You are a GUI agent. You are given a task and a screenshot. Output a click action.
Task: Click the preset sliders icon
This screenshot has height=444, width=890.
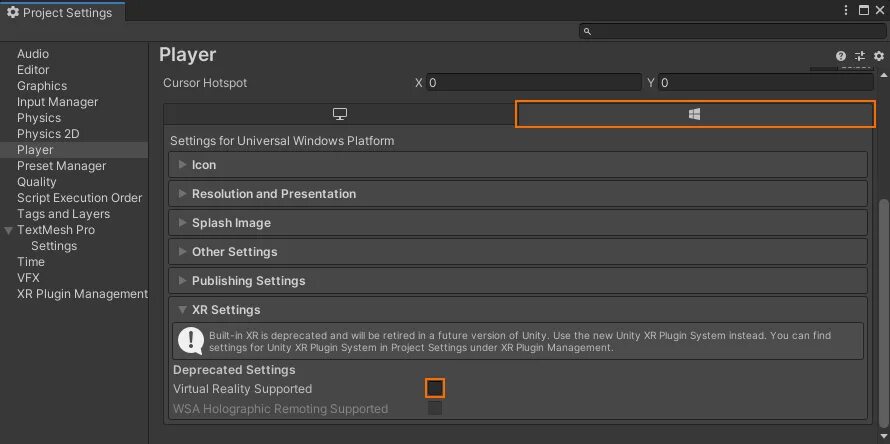(860, 56)
